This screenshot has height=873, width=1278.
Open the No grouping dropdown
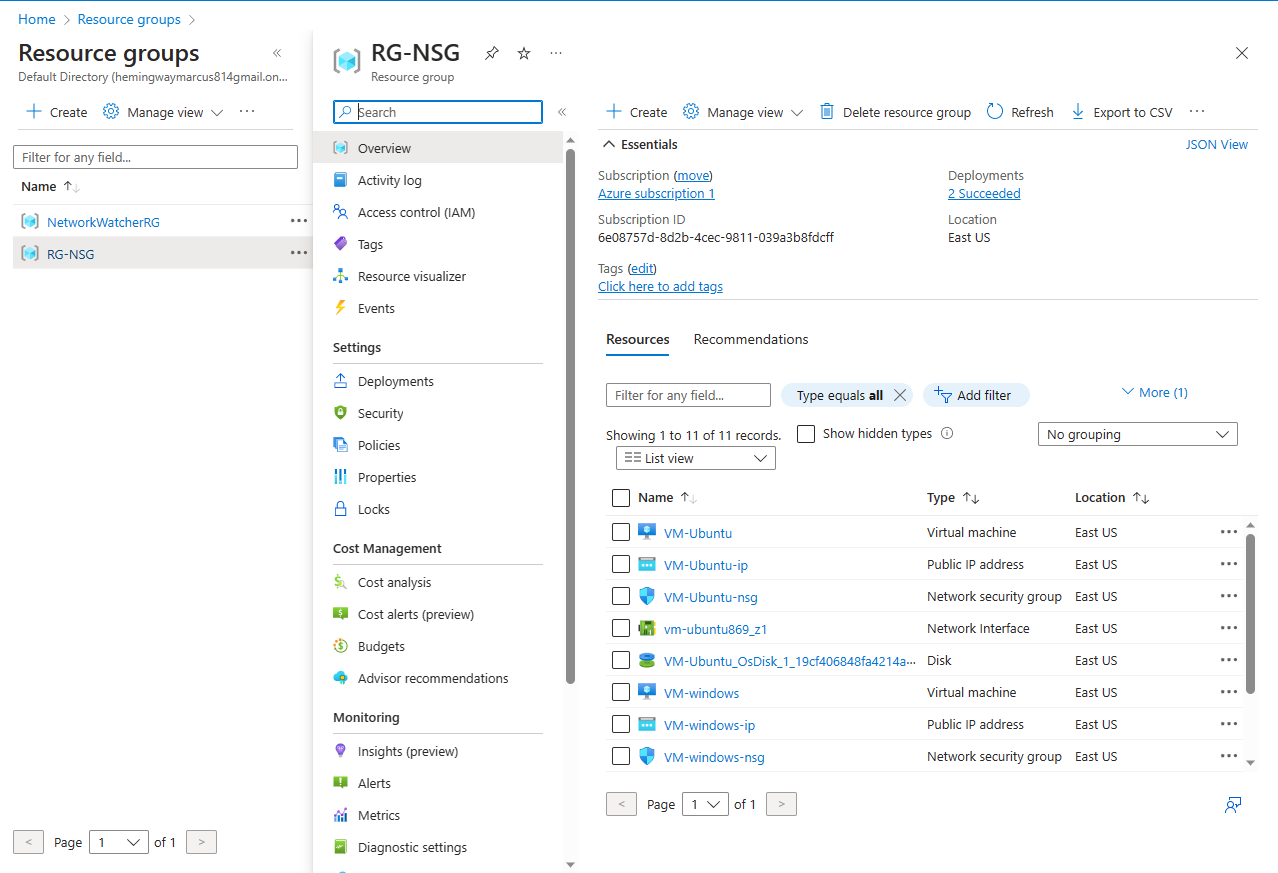coord(1137,433)
